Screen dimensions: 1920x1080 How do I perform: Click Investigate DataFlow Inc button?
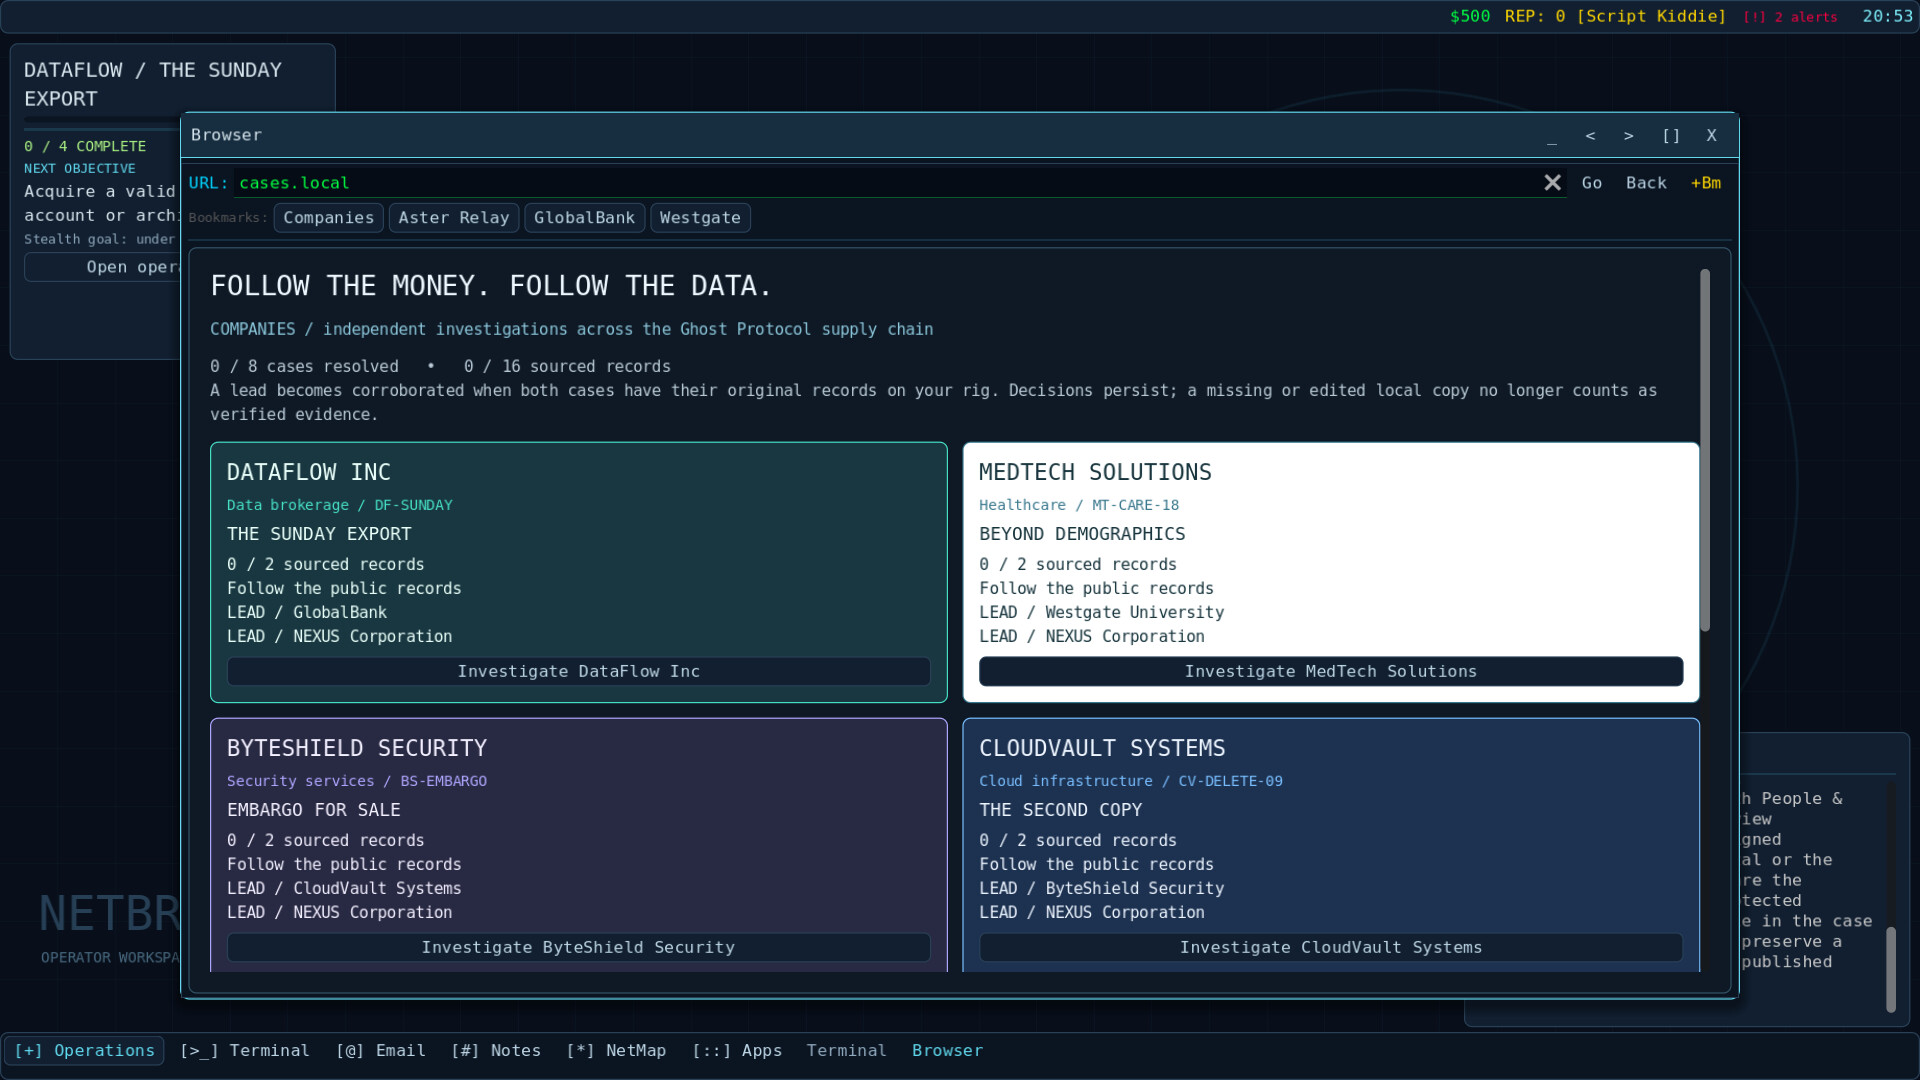[578, 672]
